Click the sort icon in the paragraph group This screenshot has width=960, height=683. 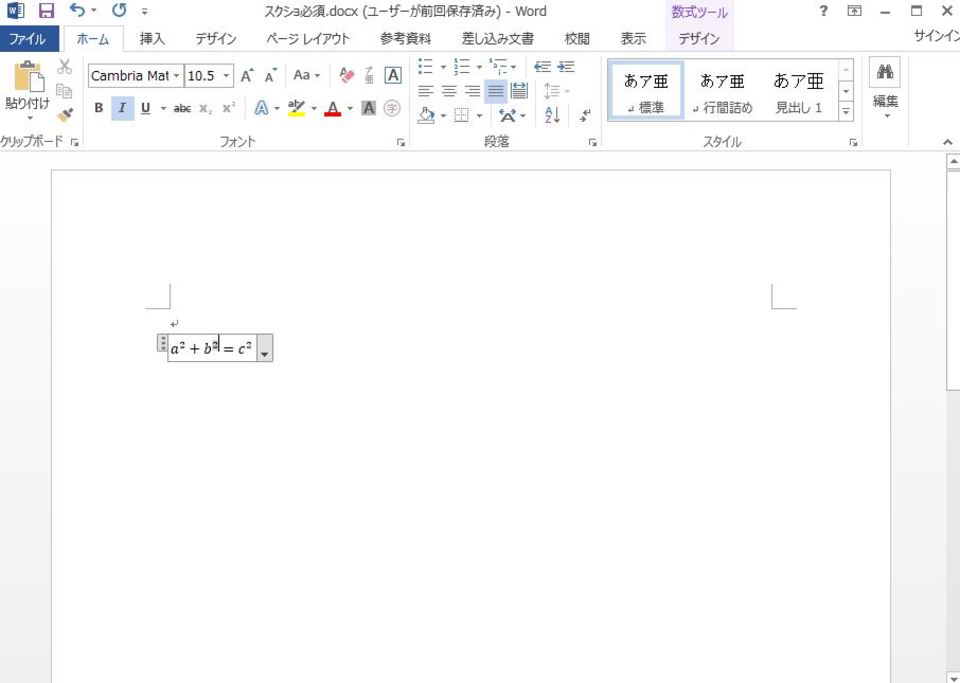551,115
